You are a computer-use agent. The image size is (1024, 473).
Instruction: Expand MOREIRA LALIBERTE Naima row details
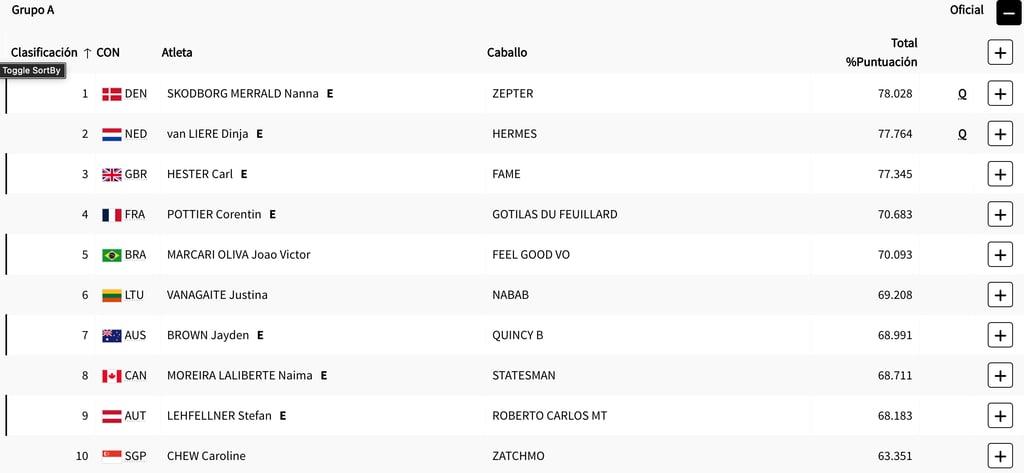(1000, 375)
